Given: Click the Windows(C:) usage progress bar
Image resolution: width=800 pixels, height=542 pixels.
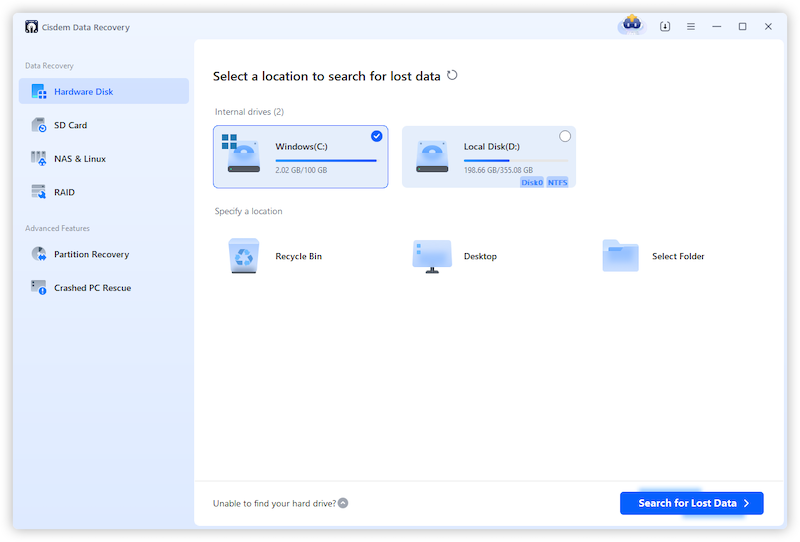Looking at the screenshot, I should click(x=327, y=161).
